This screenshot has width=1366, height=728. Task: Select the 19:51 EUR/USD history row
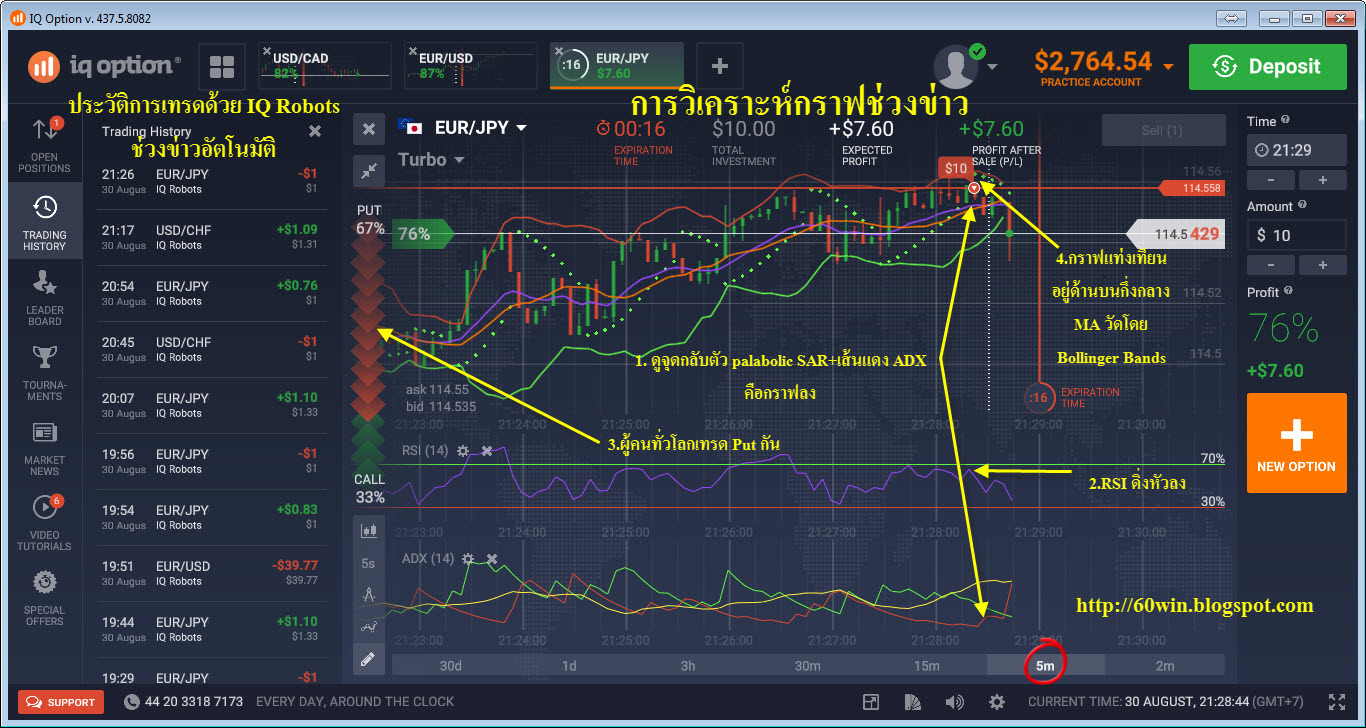pyautogui.click(x=210, y=573)
